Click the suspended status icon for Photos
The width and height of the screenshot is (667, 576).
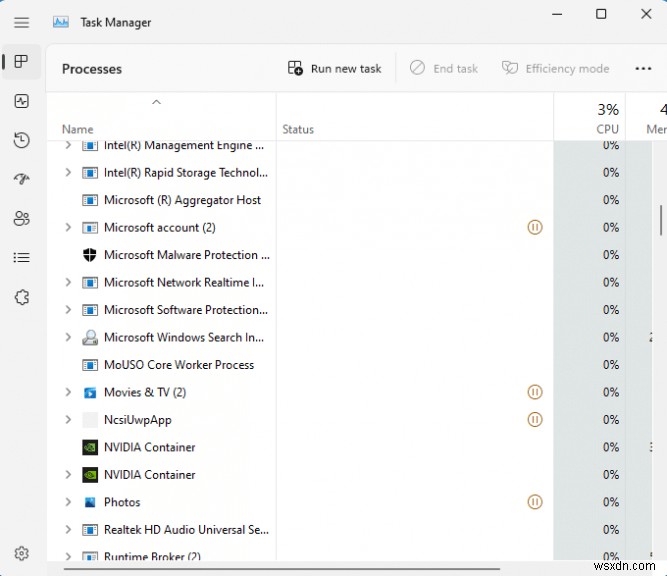tap(535, 502)
